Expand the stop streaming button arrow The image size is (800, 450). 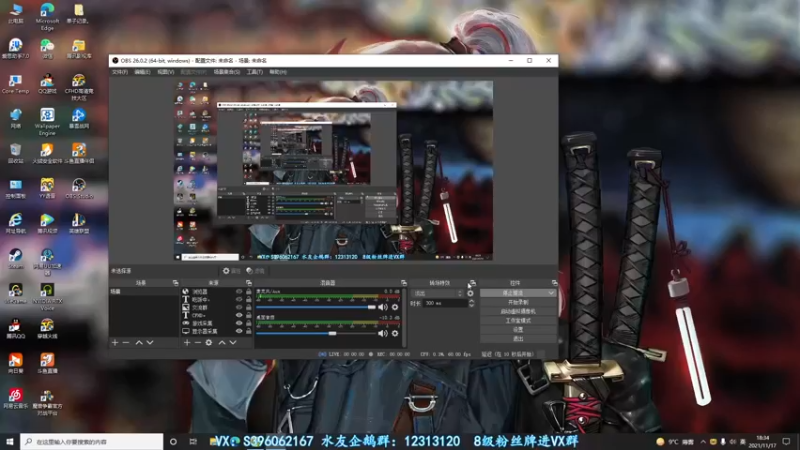[551, 293]
